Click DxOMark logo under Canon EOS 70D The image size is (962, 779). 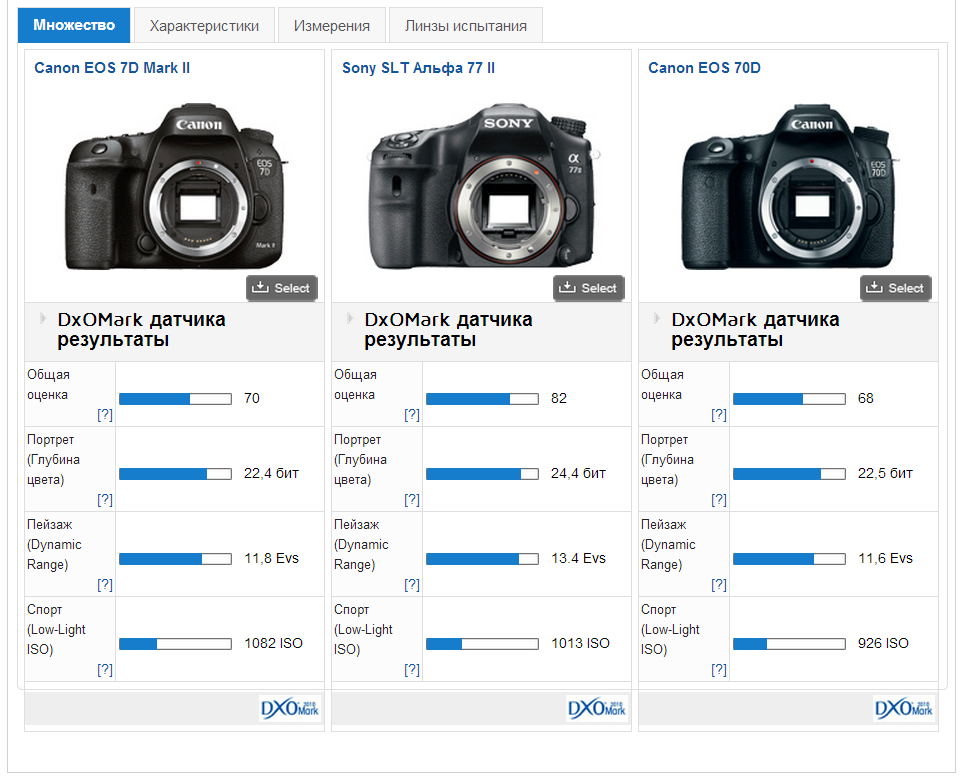click(904, 708)
